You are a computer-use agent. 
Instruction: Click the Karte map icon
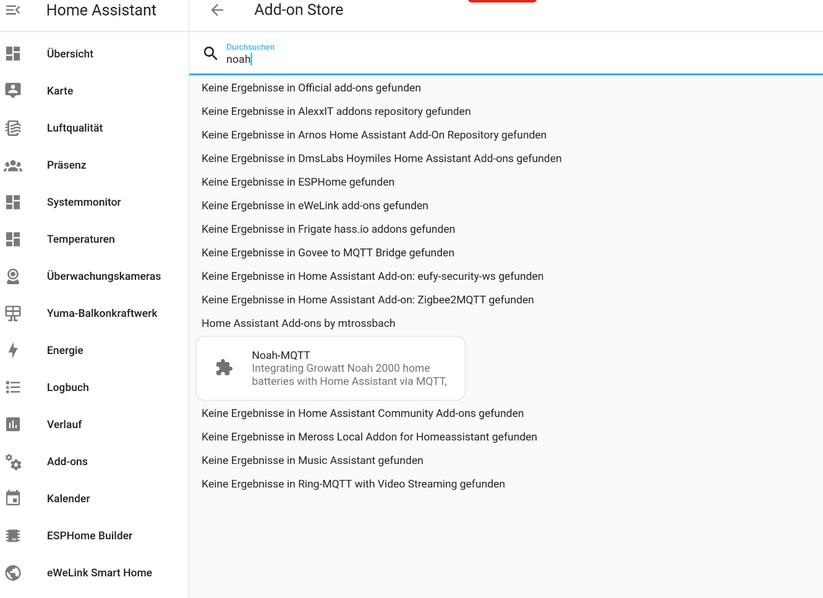pyautogui.click(x=13, y=91)
